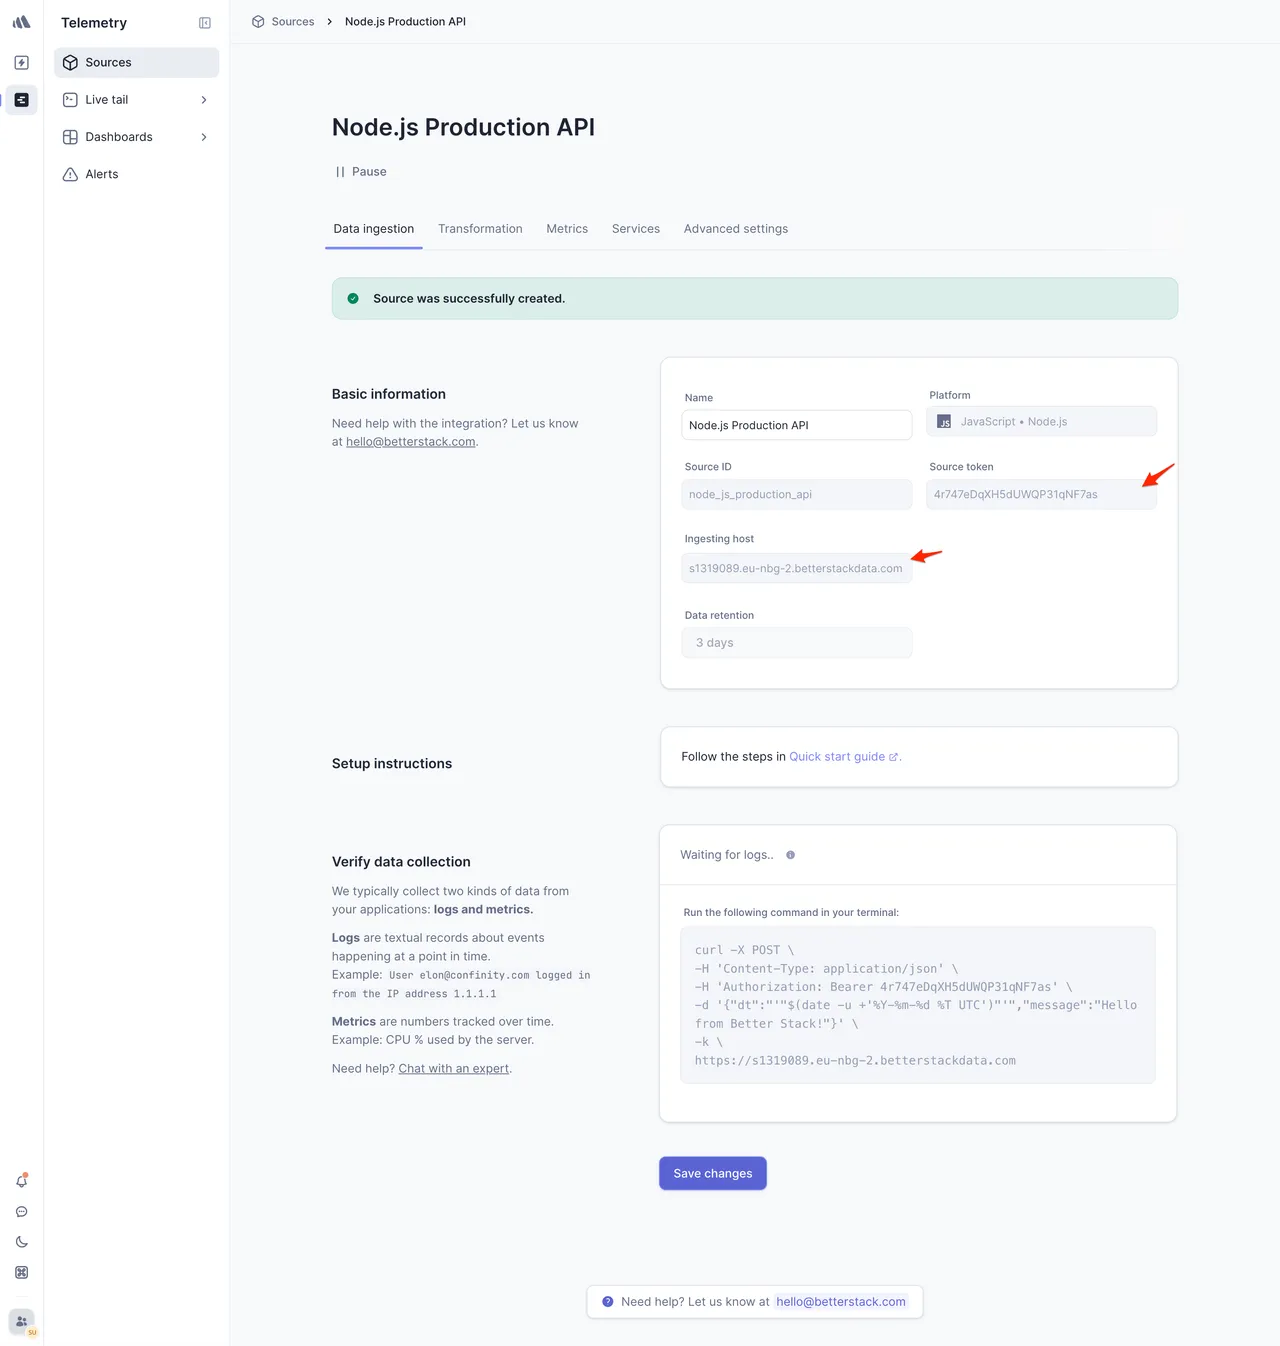This screenshot has width=1280, height=1346.
Task: Click the green success checkmark icon
Action: (353, 298)
